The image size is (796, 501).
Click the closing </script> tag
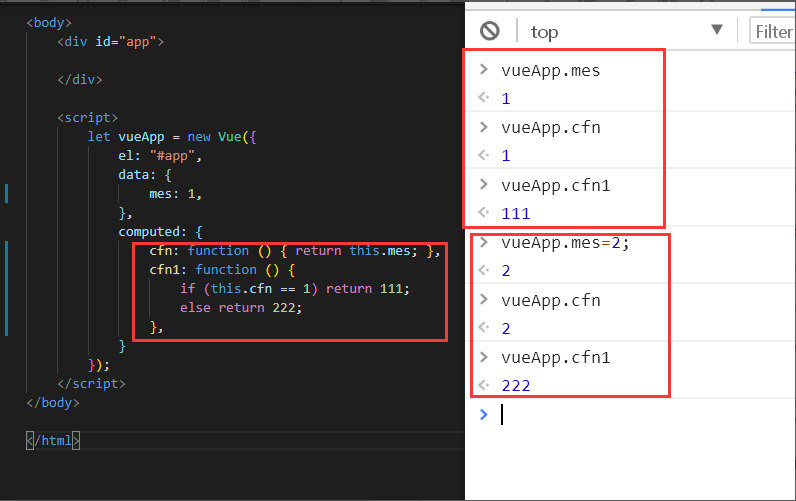(91, 384)
